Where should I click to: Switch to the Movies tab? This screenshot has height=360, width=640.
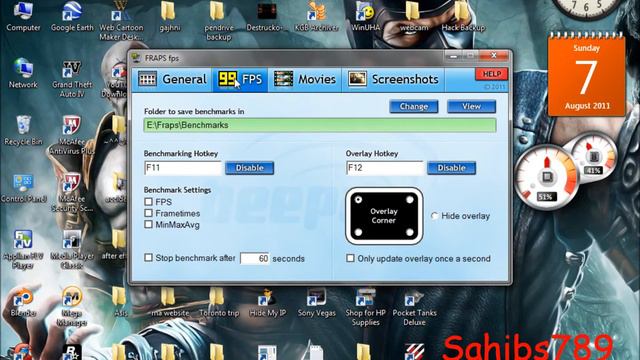tap(305, 79)
